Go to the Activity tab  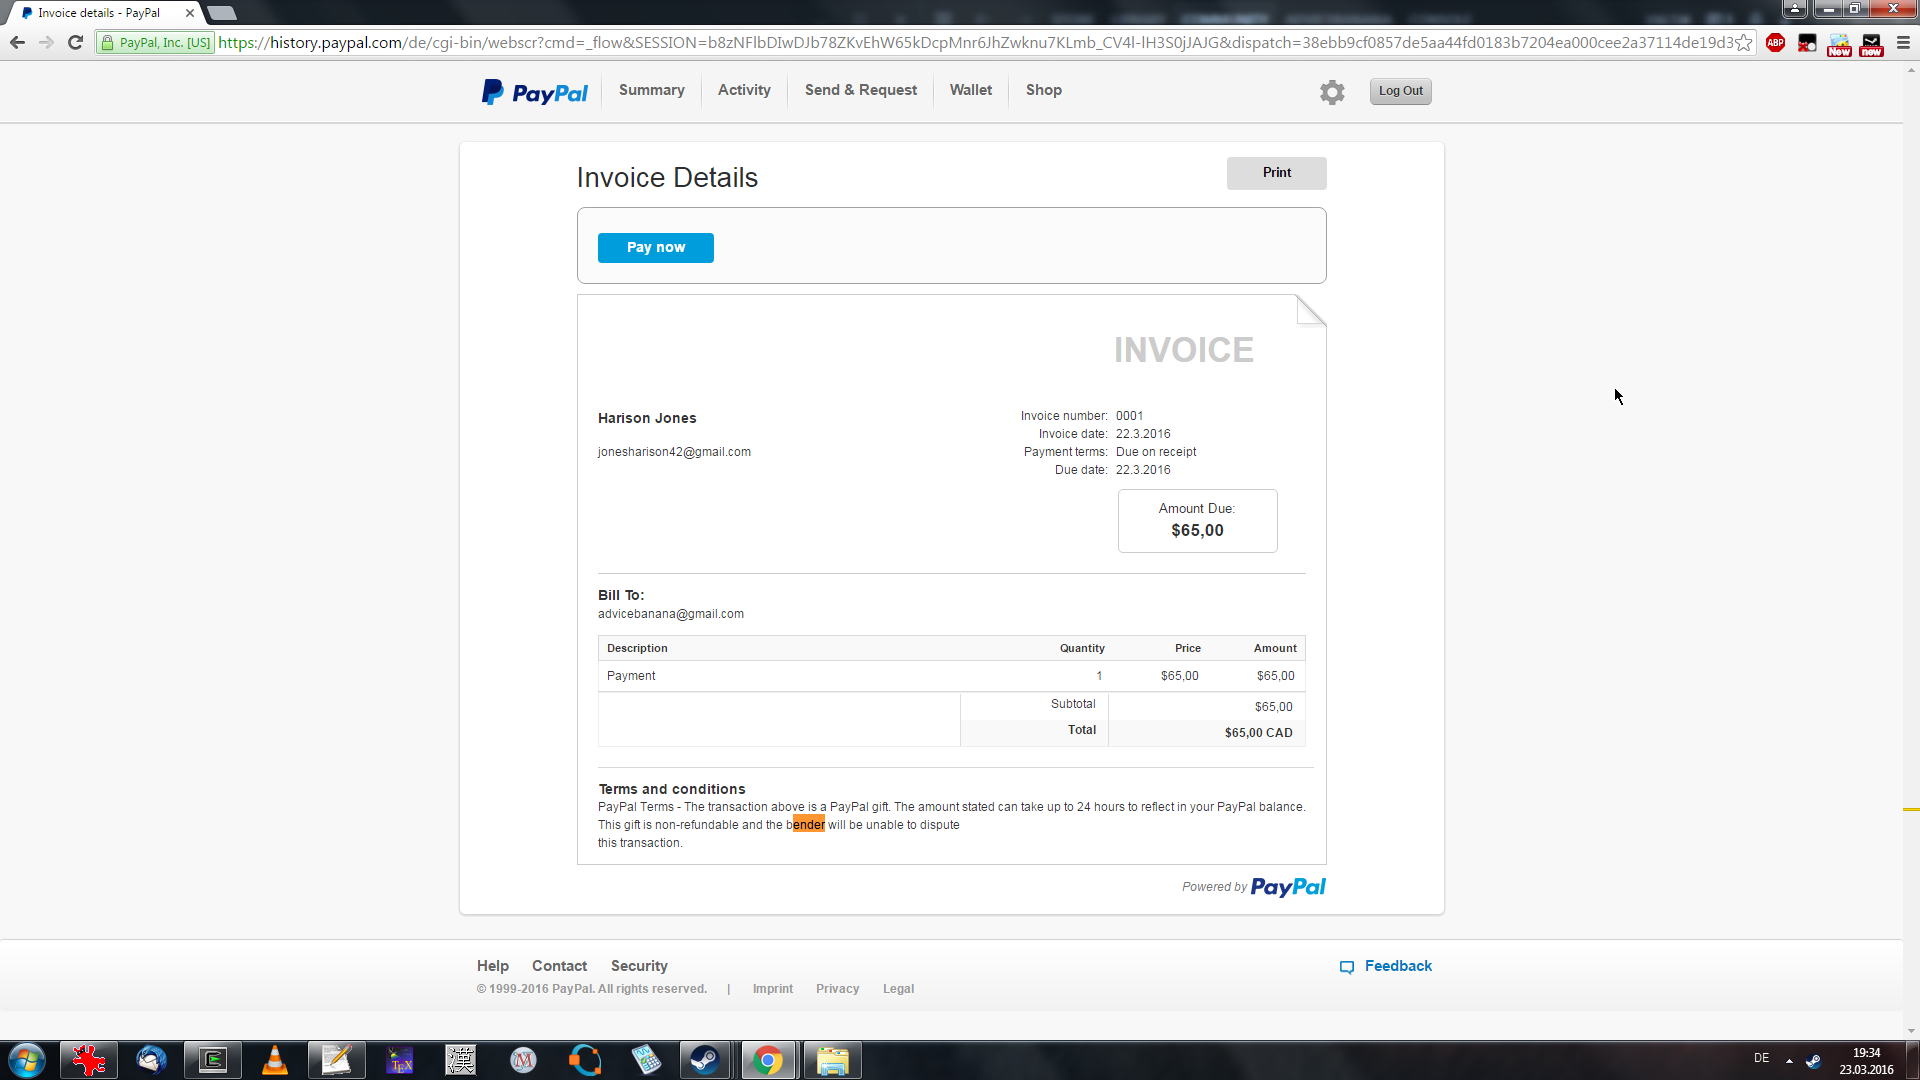[744, 90]
